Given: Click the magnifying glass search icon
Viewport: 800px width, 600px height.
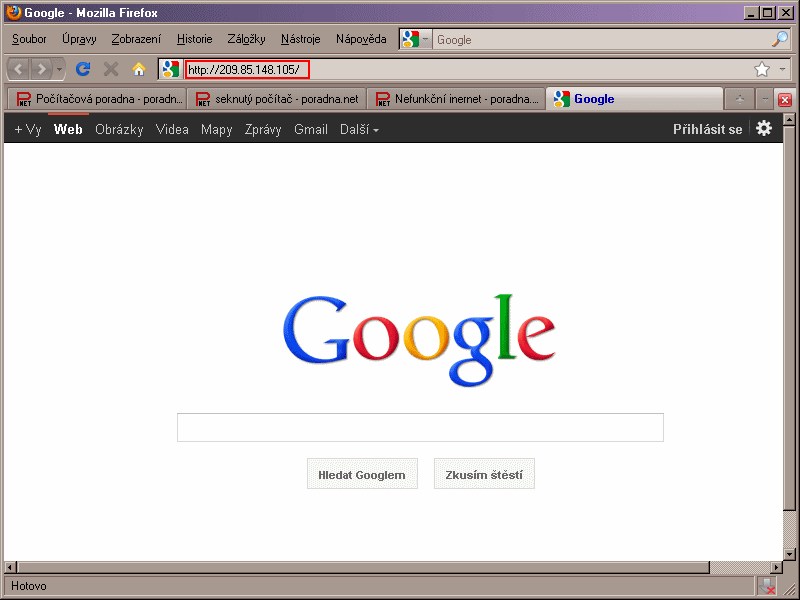Looking at the screenshot, I should [780, 39].
